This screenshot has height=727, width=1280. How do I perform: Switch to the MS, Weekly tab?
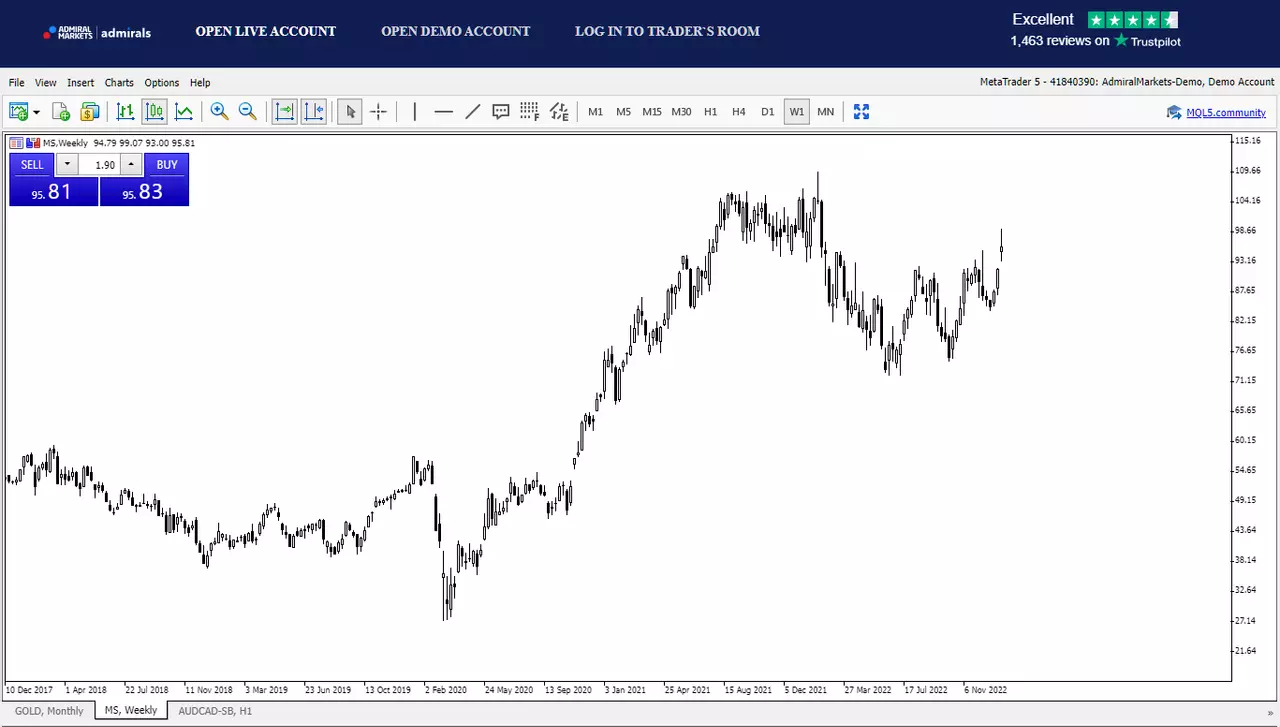click(x=131, y=710)
